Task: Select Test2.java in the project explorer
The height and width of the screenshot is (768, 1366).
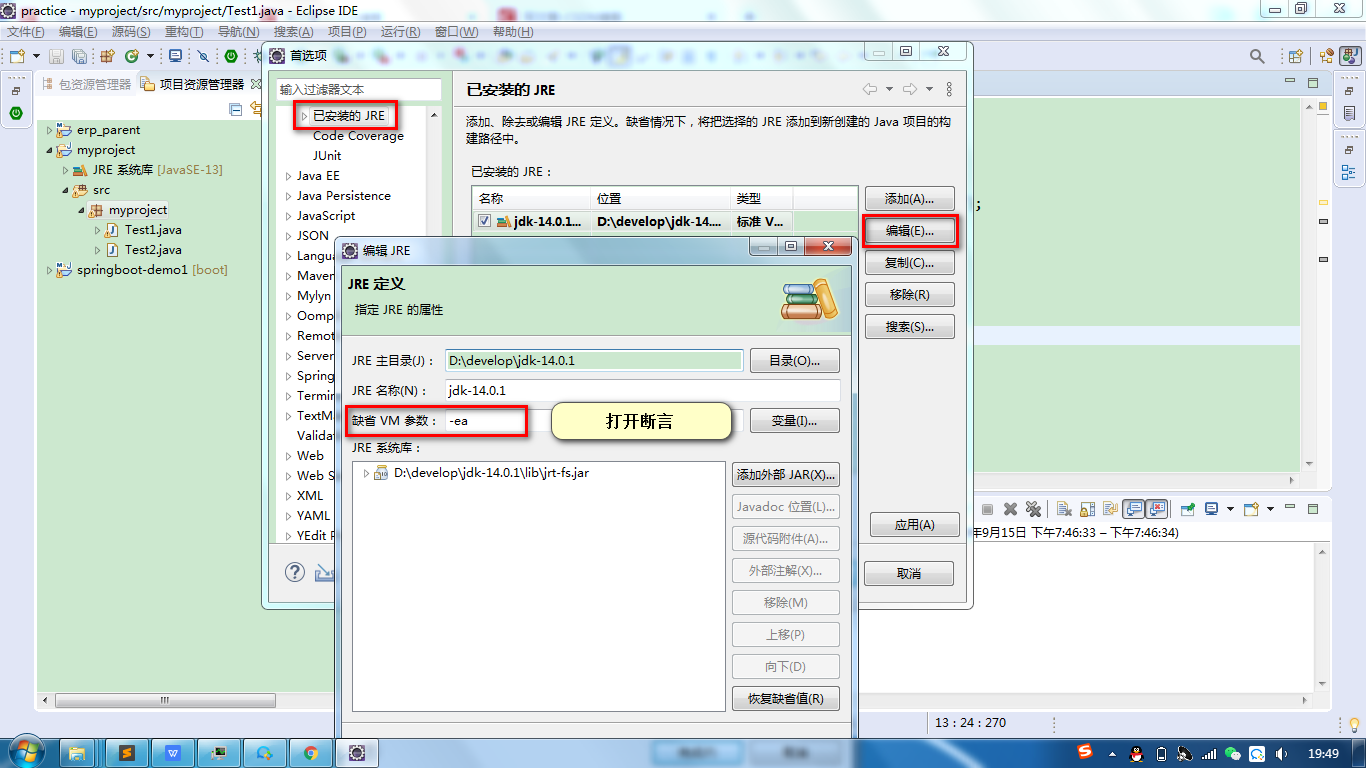Action: pyautogui.click(x=153, y=250)
